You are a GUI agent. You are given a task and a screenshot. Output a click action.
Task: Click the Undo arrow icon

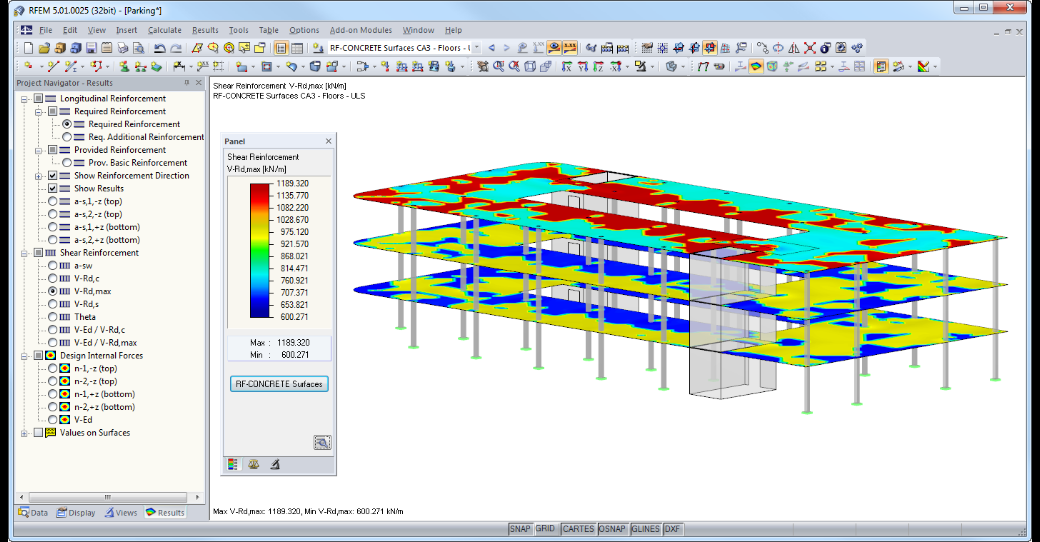coord(160,48)
